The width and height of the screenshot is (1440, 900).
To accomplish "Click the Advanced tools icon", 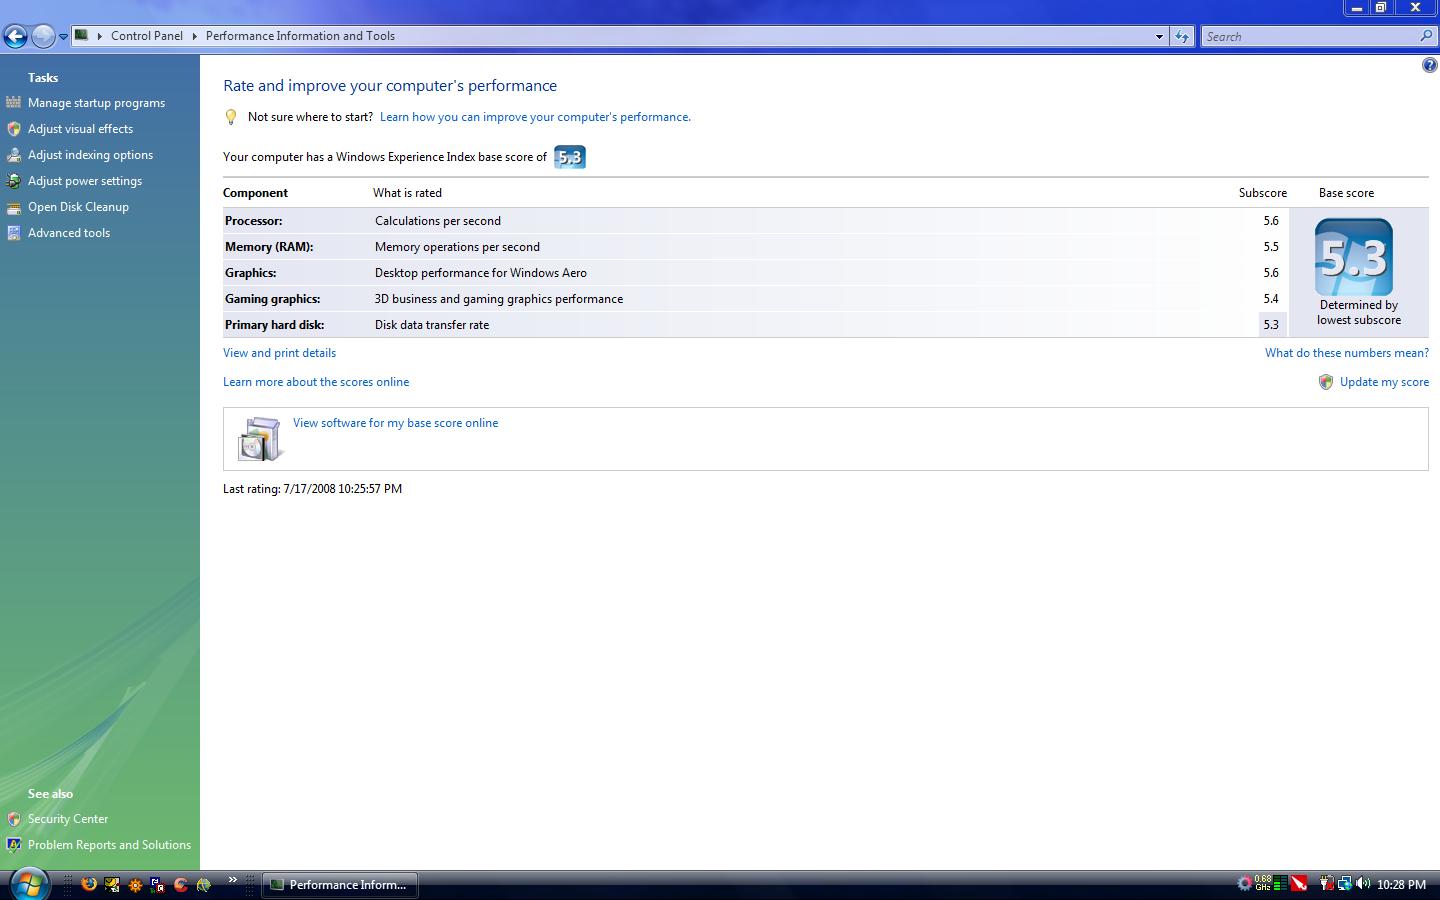I will pyautogui.click(x=13, y=233).
